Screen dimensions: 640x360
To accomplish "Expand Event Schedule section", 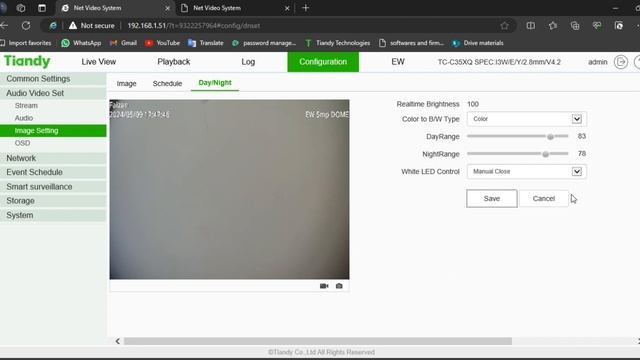I will 53,172.
